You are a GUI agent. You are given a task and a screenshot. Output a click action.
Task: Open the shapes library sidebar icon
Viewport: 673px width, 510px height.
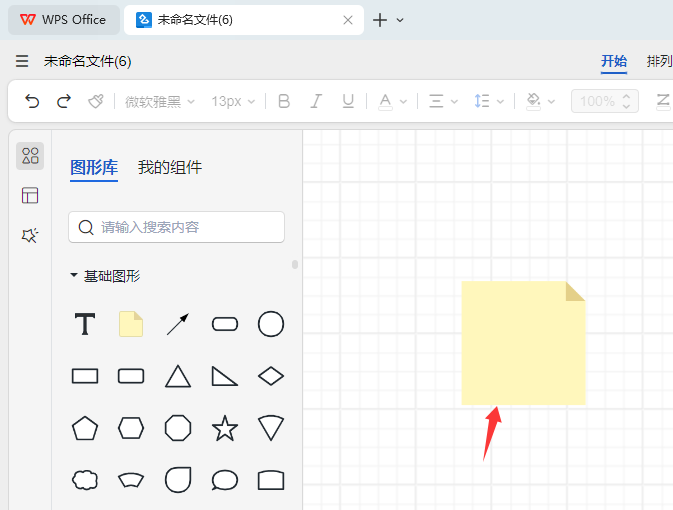[30, 156]
